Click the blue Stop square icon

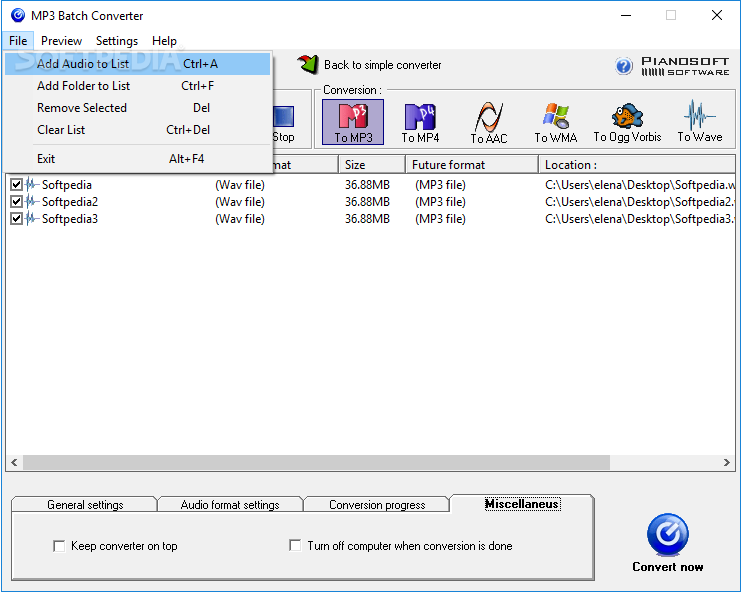tap(284, 116)
